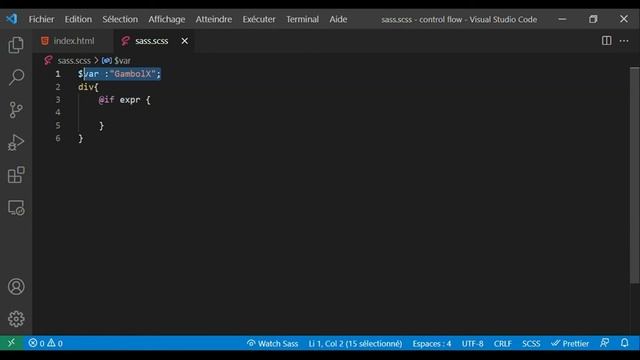Click the Feedback icon in status bar
This screenshot has height=360, width=640.
coord(604,343)
